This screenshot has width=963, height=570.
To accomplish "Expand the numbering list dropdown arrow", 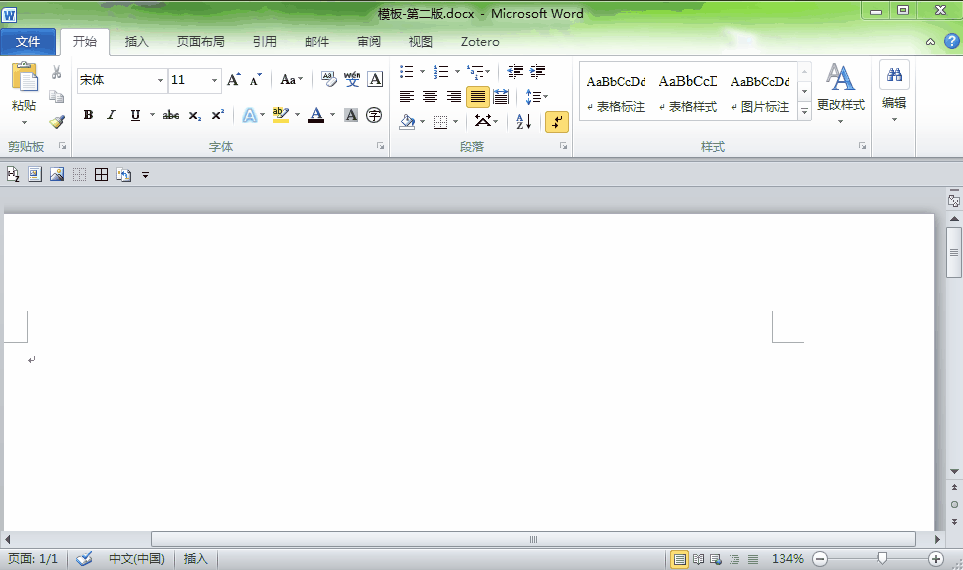I will coord(457,72).
